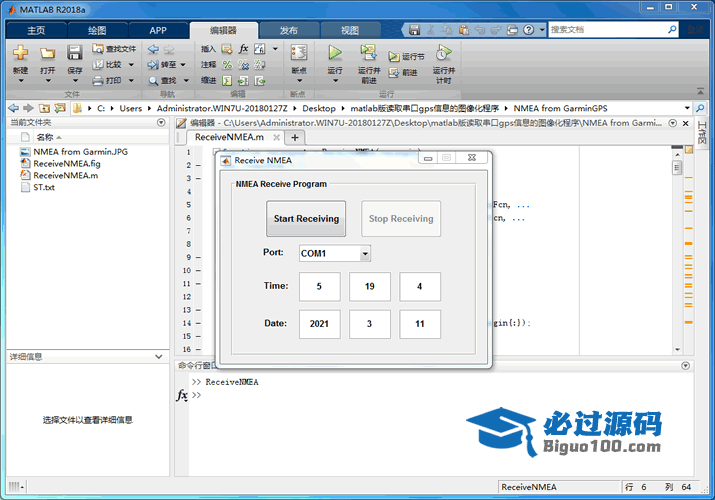Image resolution: width=715 pixels, height=500 pixels.
Task: Switch to the Publish tab
Action: point(289,31)
